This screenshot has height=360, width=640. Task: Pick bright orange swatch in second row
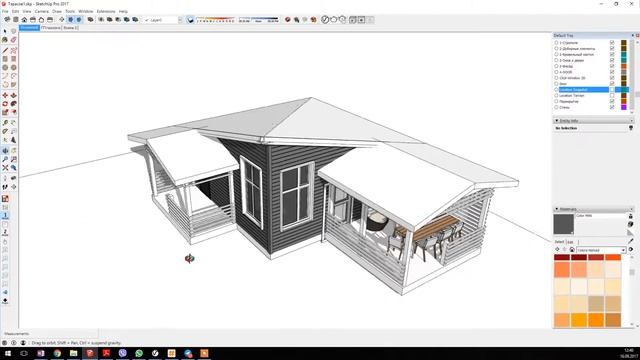(x=562, y=270)
